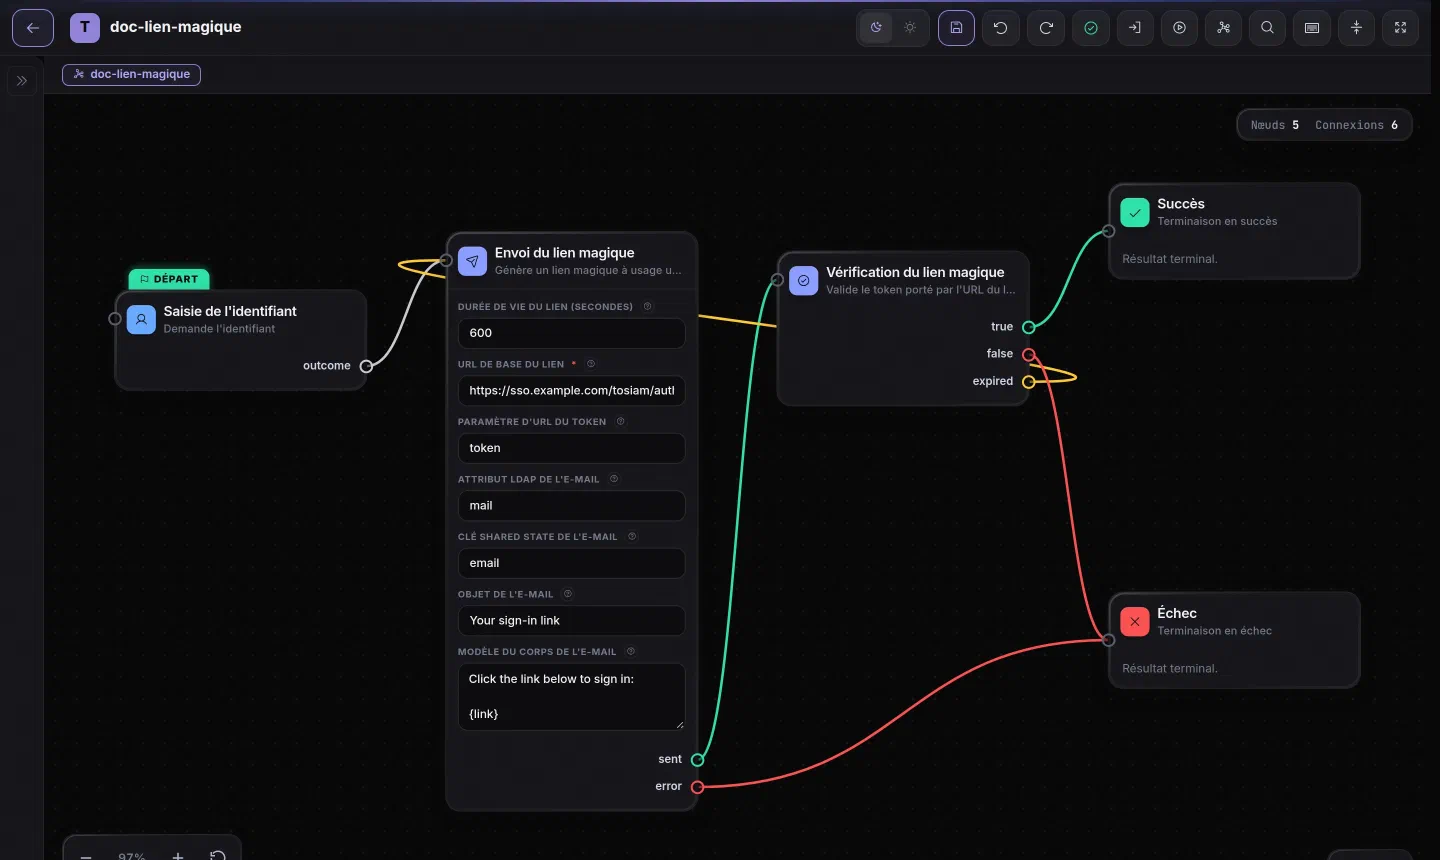Undo the last change
Screen dimensions: 1440x860
coord(1001,28)
